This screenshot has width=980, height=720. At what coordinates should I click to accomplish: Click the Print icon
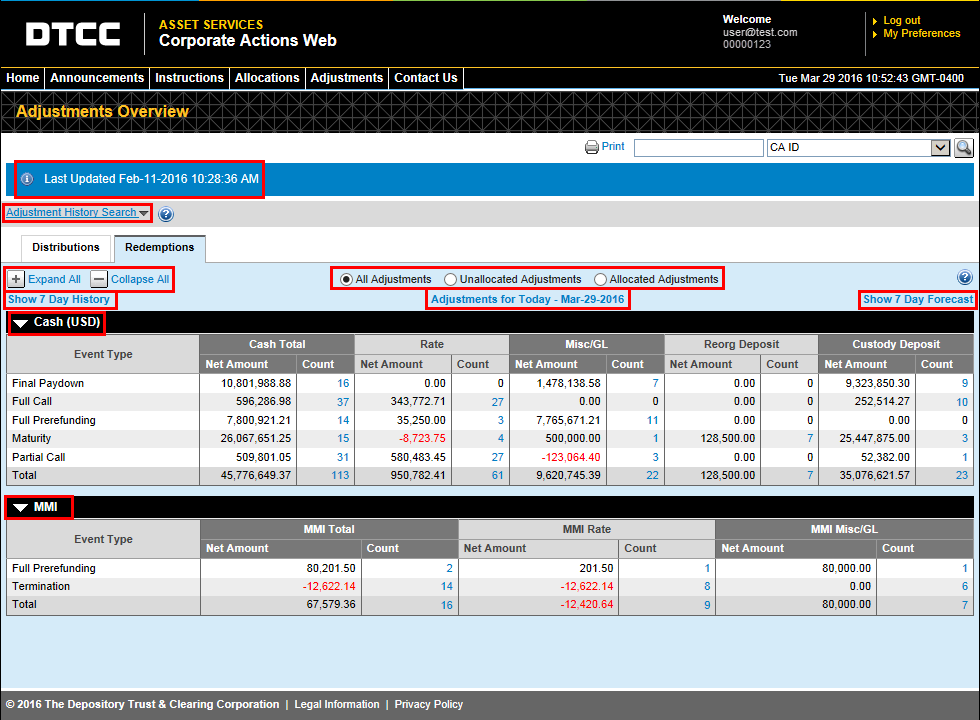tap(592, 147)
